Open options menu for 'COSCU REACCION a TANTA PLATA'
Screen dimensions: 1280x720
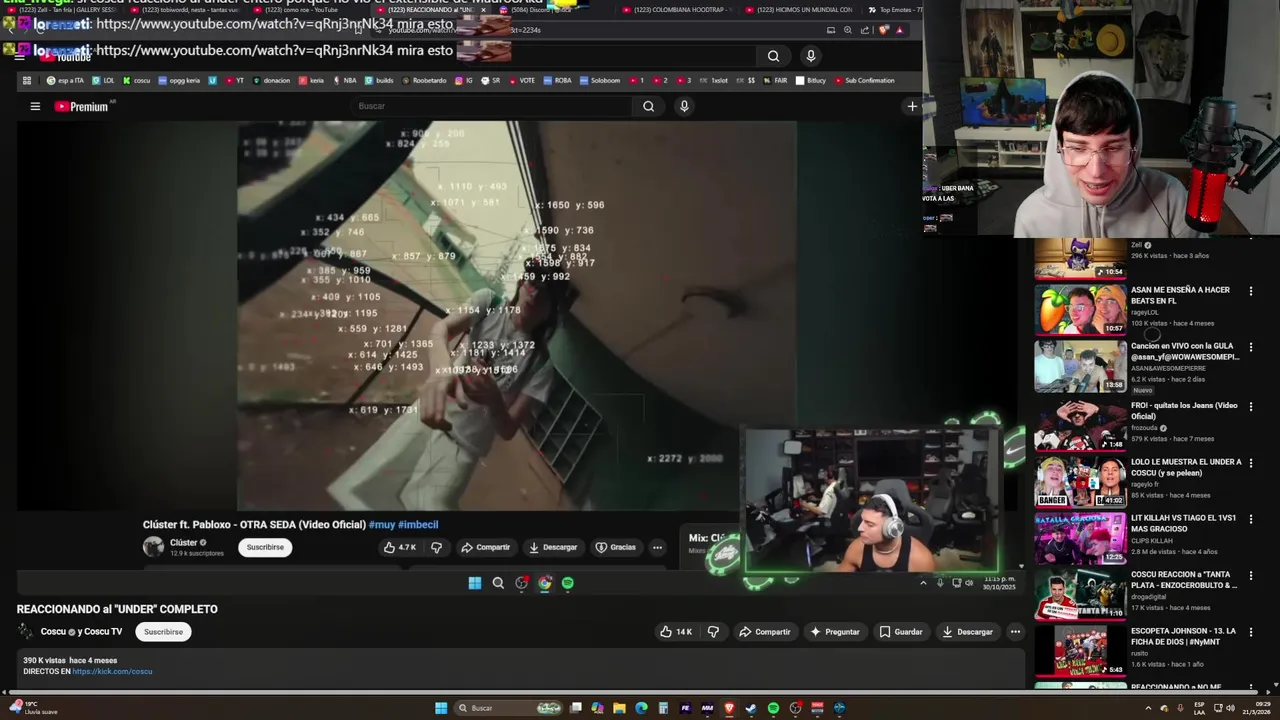1251,576
